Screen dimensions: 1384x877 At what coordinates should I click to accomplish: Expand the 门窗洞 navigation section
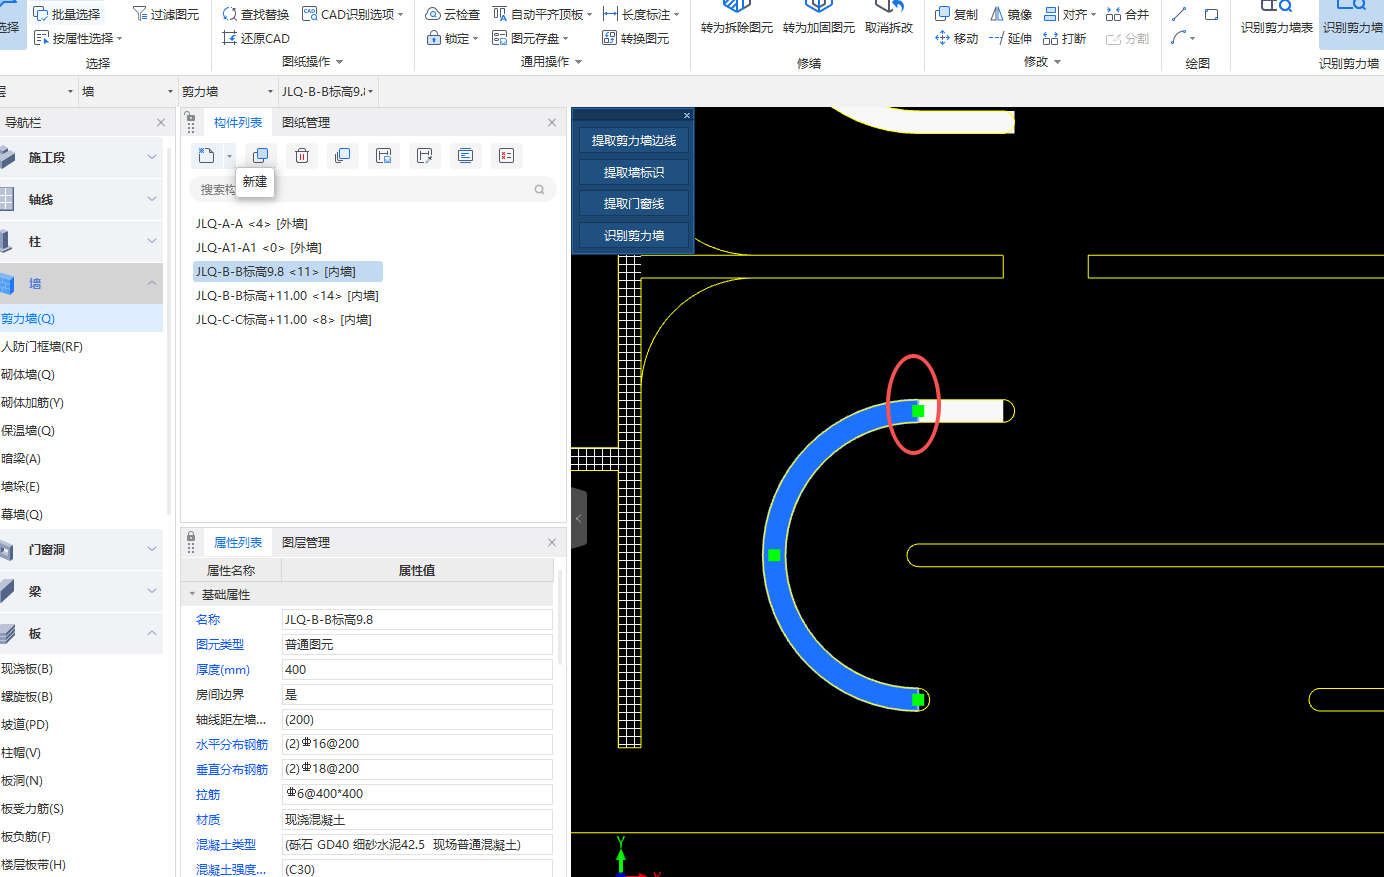(152, 550)
